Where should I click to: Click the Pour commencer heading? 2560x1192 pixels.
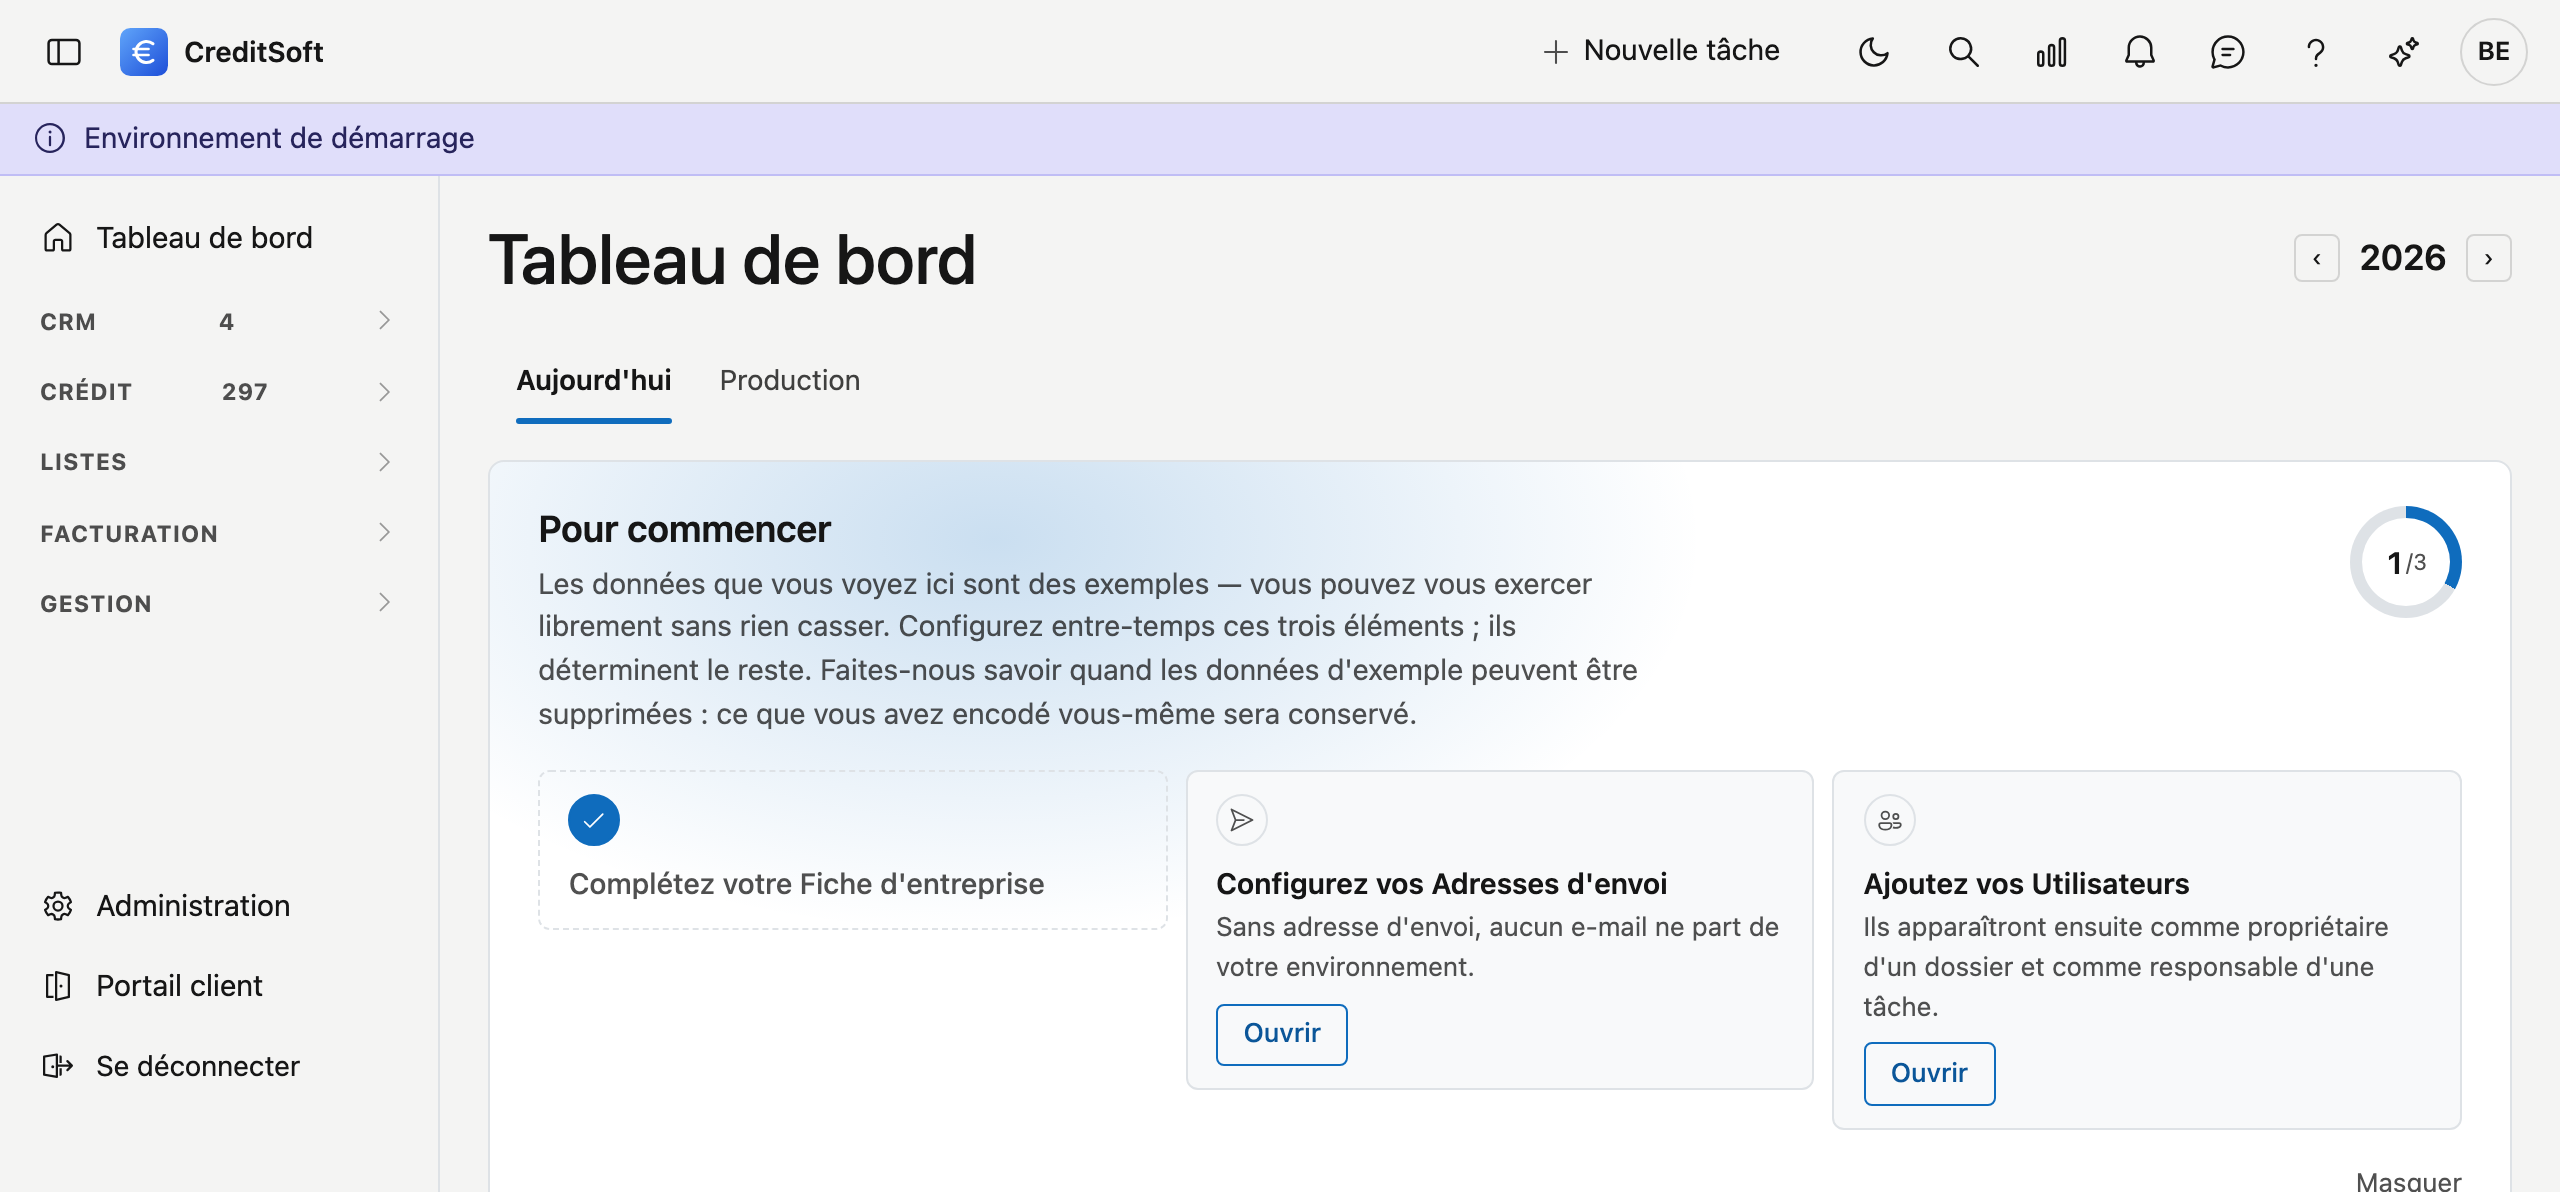pos(684,529)
